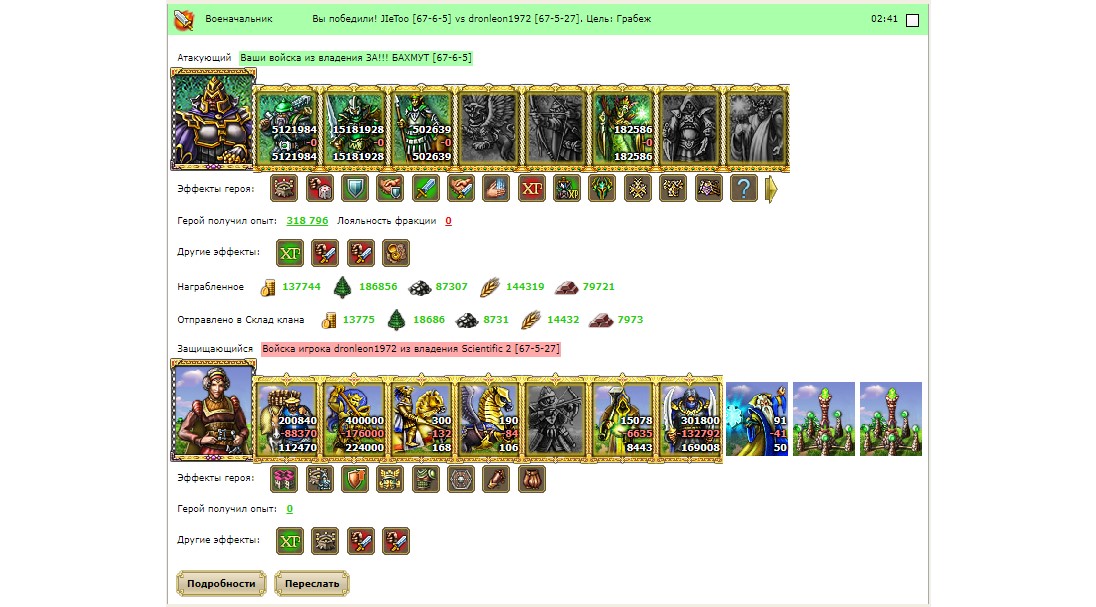The width and height of the screenshot is (1096, 607).
Task: Click the pink tower defender hero effect
Action: tap(284, 479)
